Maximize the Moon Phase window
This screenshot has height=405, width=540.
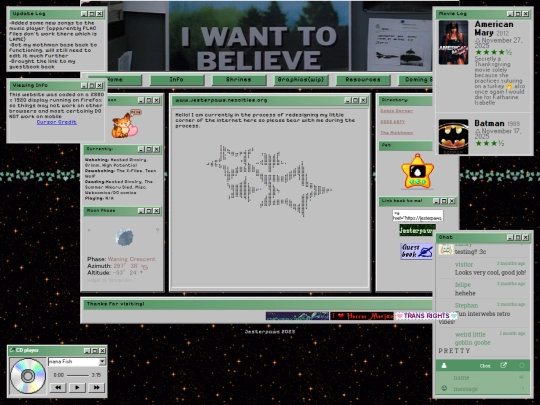[148, 210]
